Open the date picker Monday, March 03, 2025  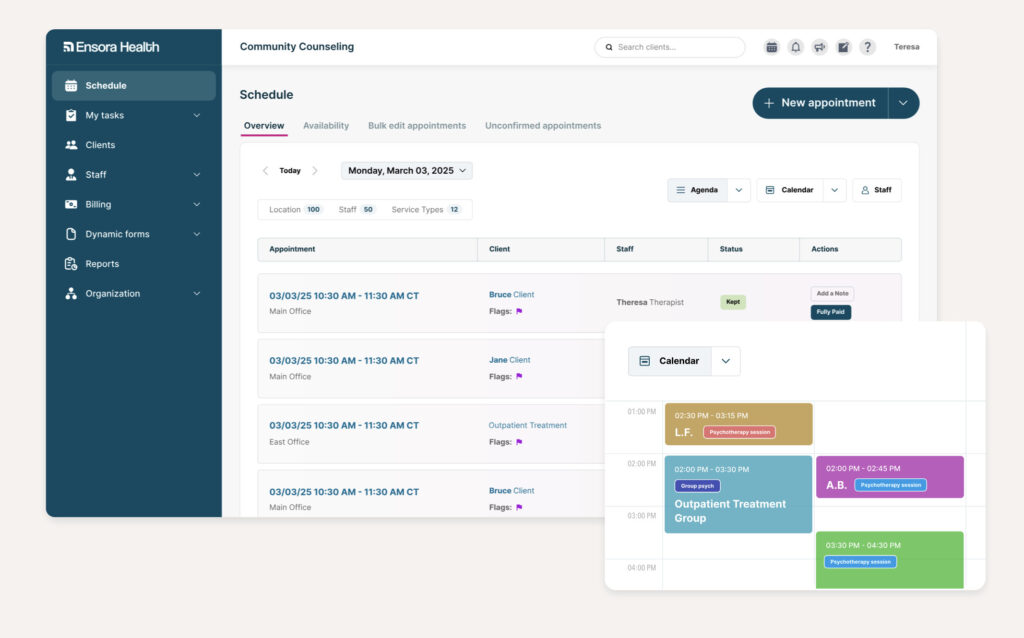click(x=407, y=170)
